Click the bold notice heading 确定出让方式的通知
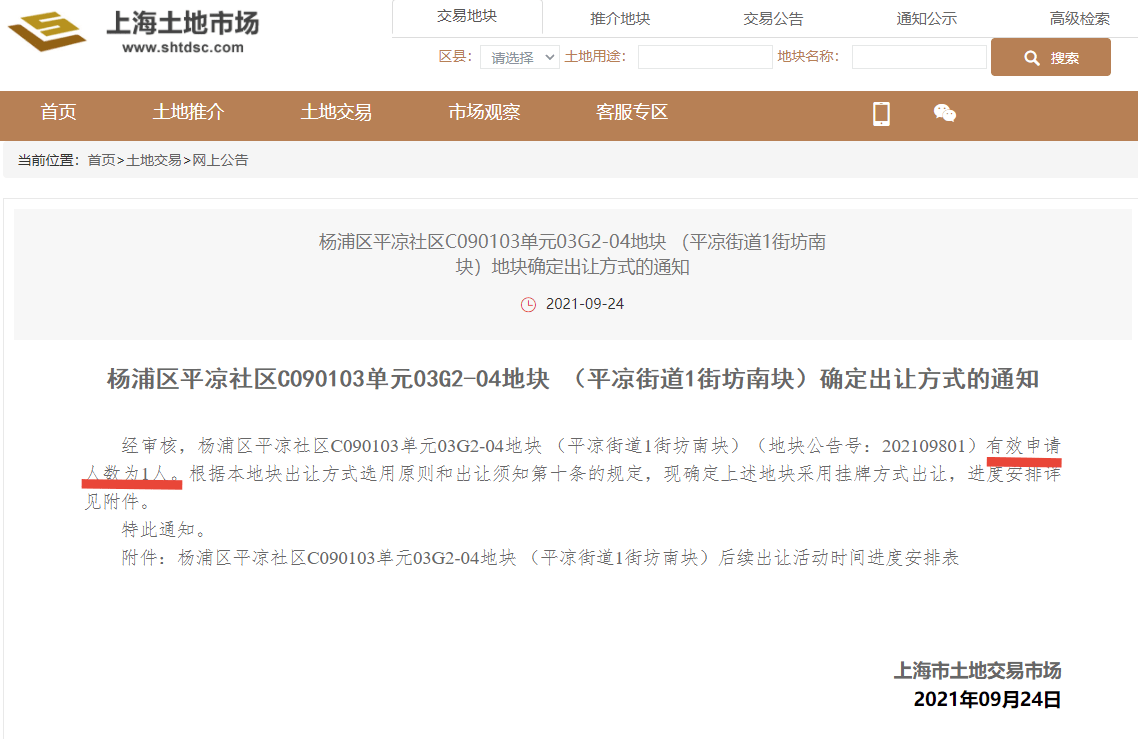This screenshot has width=1138, height=739. tap(573, 379)
